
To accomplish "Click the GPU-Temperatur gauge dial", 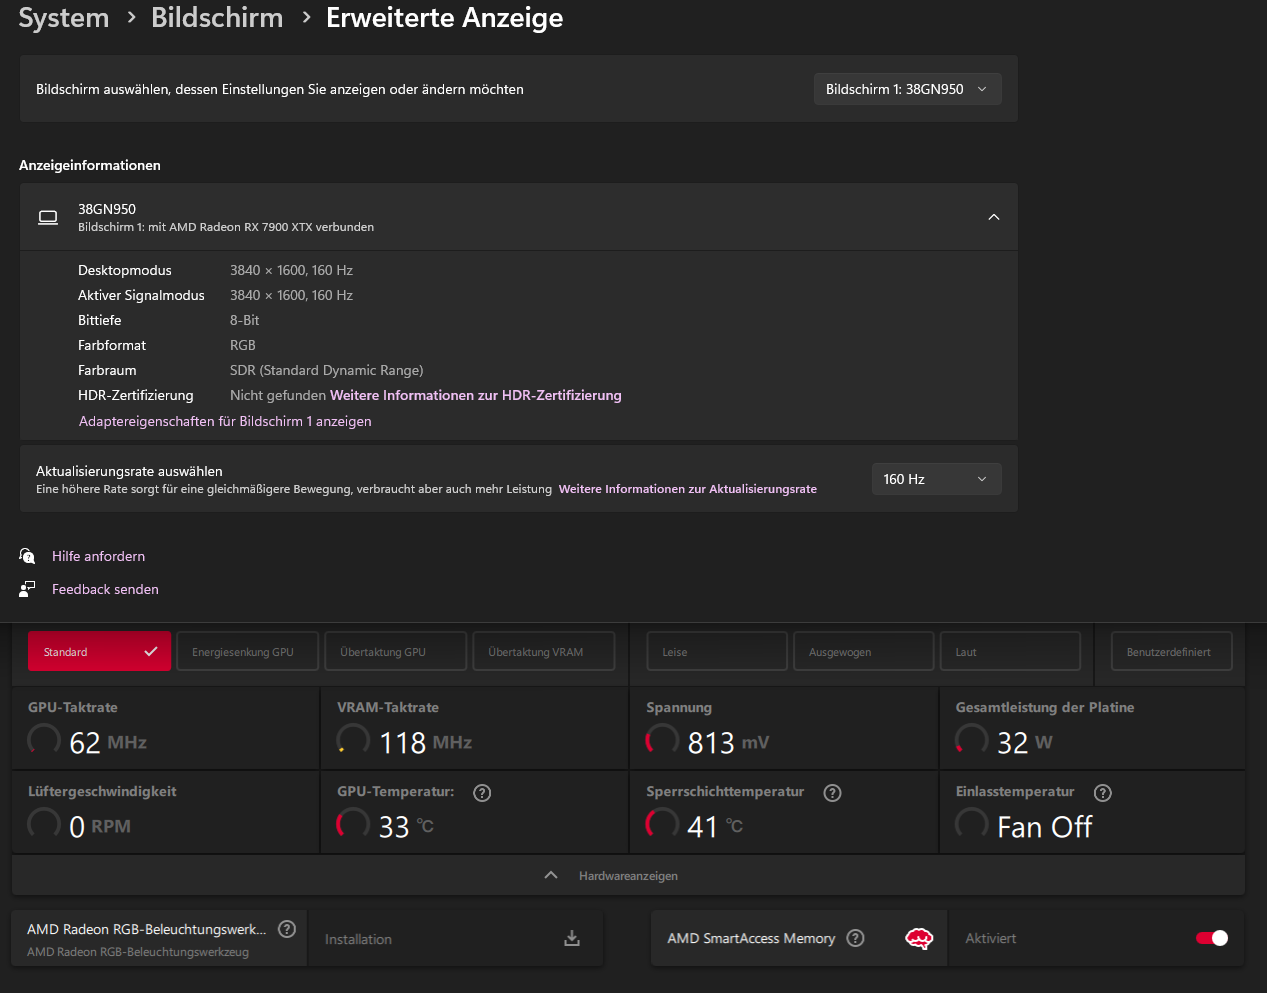I will tap(353, 824).
